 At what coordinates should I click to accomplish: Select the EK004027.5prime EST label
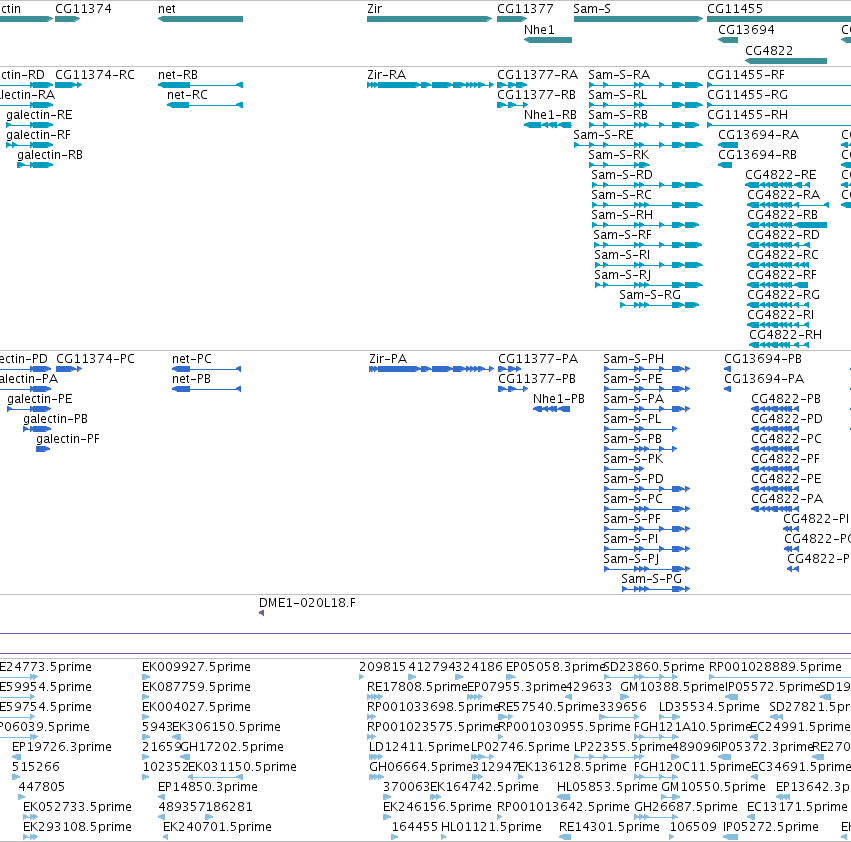pos(196,707)
